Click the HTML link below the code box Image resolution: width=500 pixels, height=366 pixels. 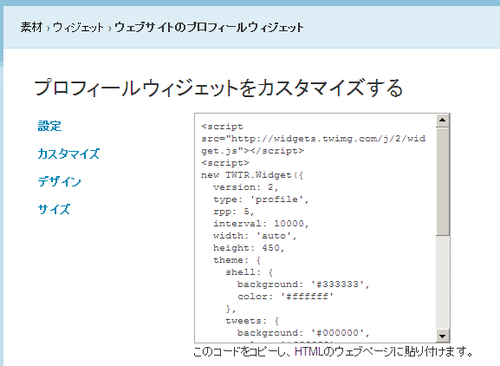(x=309, y=352)
